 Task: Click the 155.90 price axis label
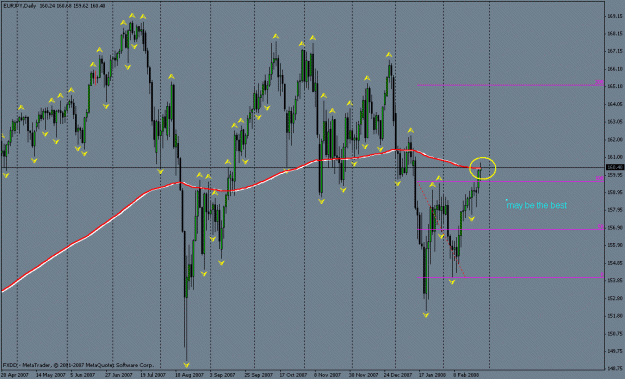615,245
